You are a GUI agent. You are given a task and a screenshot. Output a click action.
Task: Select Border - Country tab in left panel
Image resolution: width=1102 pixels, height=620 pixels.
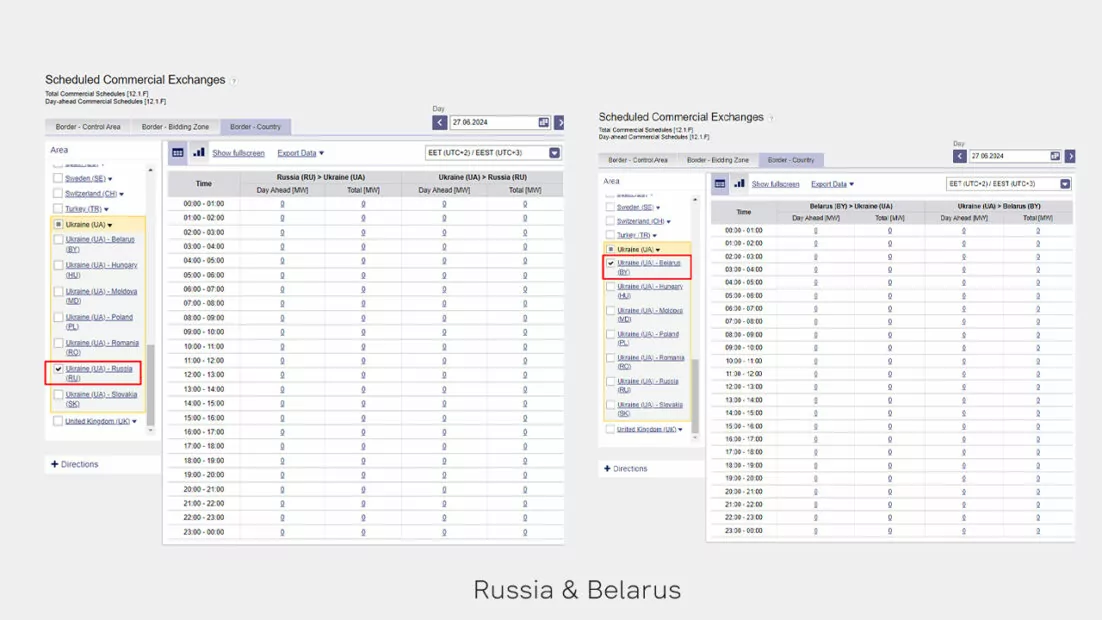(255, 127)
